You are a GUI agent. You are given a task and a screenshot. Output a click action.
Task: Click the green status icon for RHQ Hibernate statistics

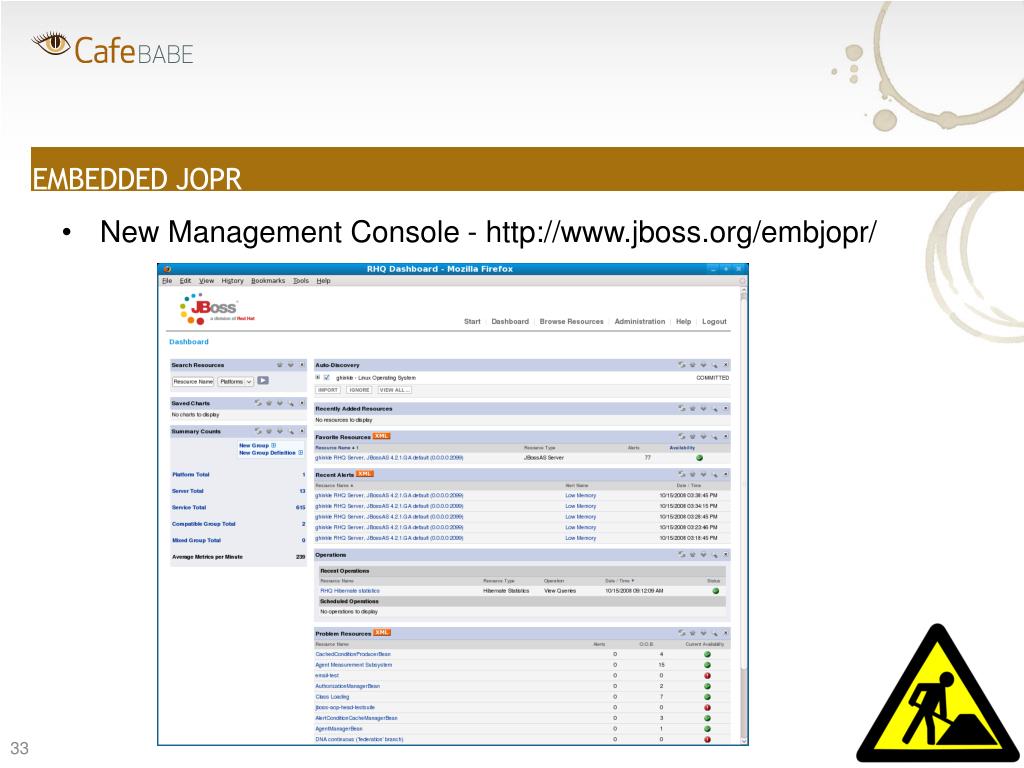[x=715, y=591]
